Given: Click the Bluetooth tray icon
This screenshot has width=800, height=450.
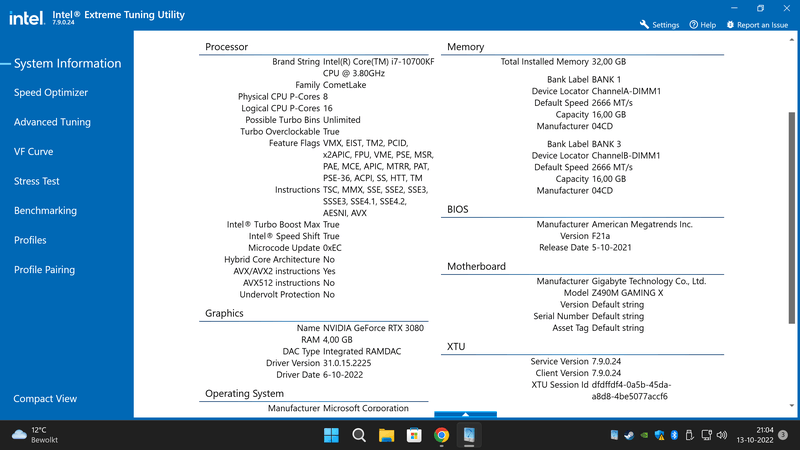Looking at the screenshot, I should (674, 435).
